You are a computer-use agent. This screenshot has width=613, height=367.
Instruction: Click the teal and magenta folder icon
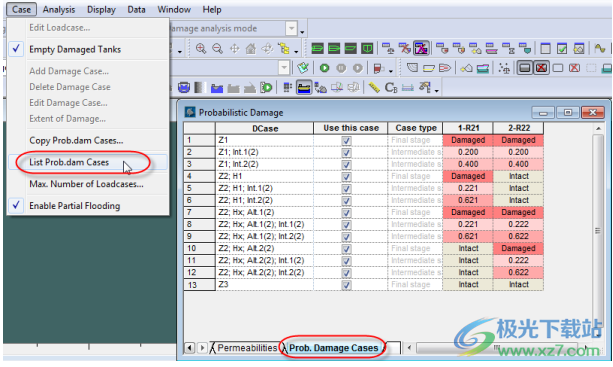[482, 68]
